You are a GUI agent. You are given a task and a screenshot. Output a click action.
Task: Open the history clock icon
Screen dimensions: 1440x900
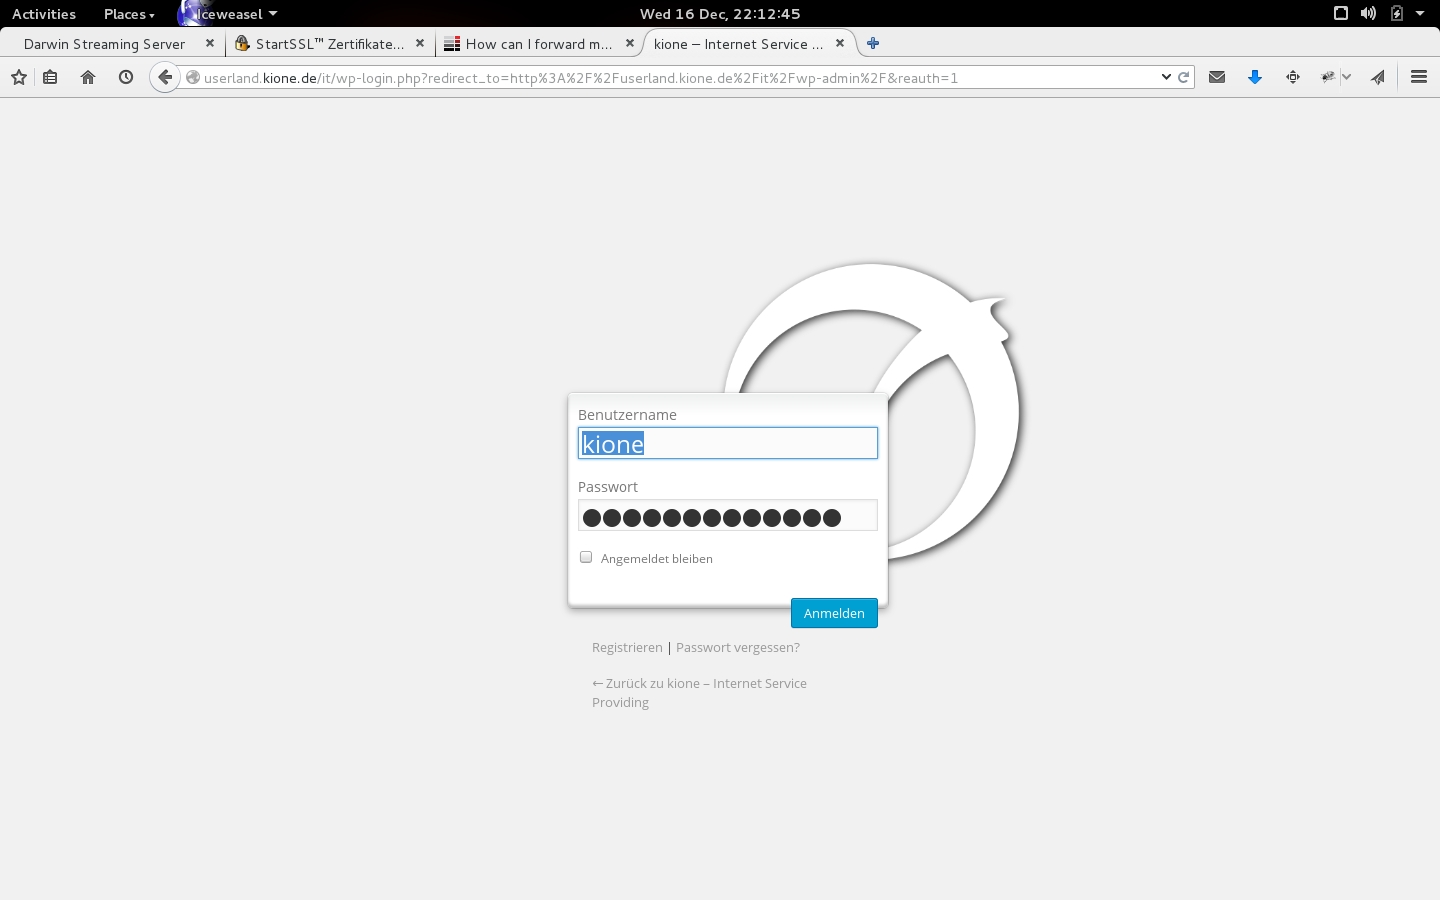[126, 77]
